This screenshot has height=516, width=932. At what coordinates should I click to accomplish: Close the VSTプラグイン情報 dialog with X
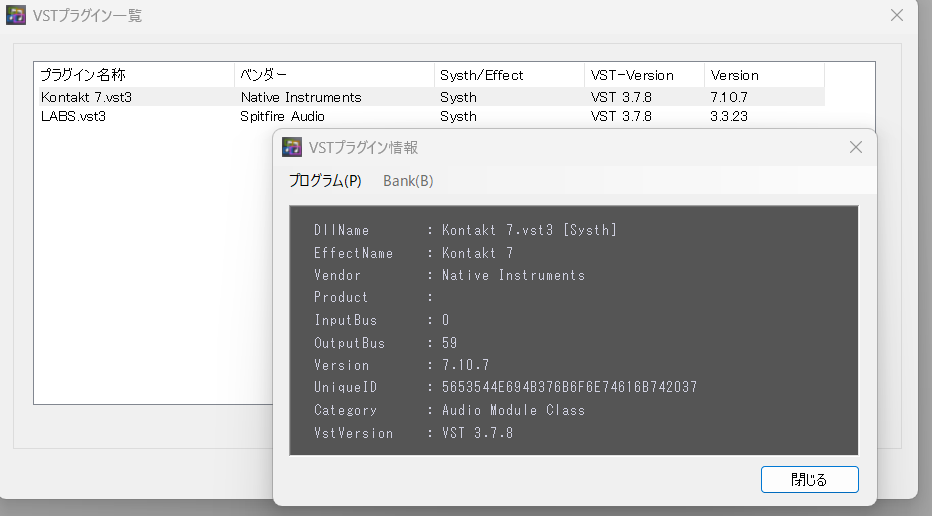[855, 147]
